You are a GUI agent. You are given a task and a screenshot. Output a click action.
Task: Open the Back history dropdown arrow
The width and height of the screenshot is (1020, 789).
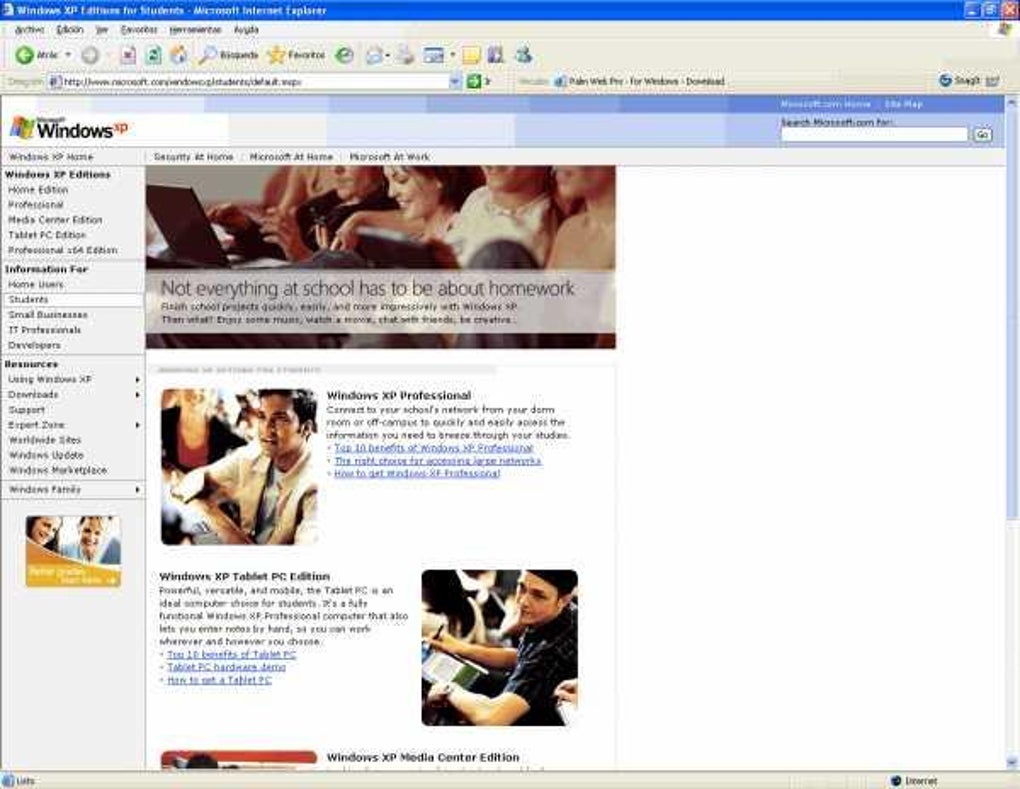pos(68,55)
